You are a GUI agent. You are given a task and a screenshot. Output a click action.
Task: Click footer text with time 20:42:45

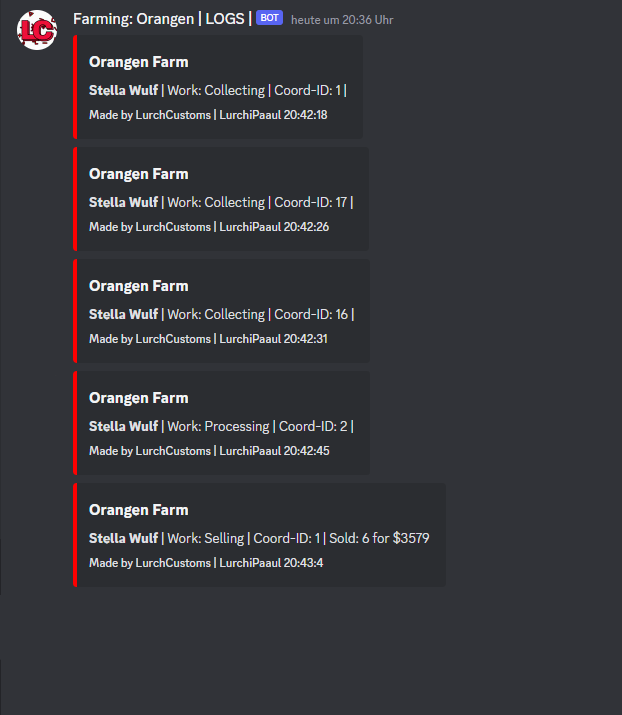coord(209,451)
